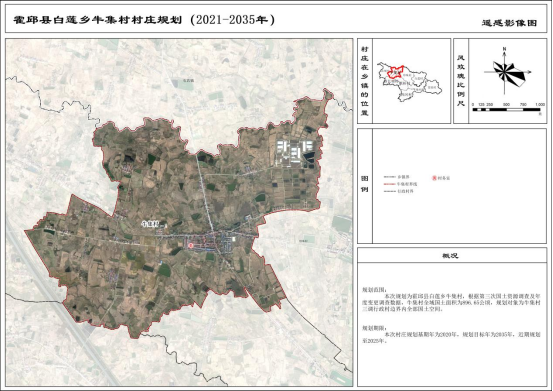Click the black-and-white scale bar
The width and height of the screenshot is (553, 391).
pos(506,110)
